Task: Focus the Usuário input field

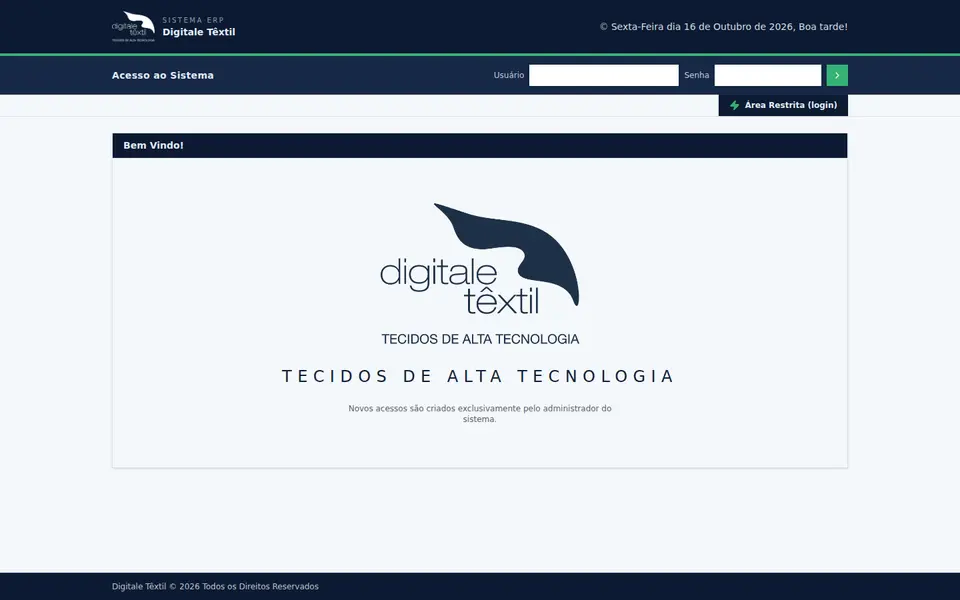Action: pyautogui.click(x=604, y=75)
